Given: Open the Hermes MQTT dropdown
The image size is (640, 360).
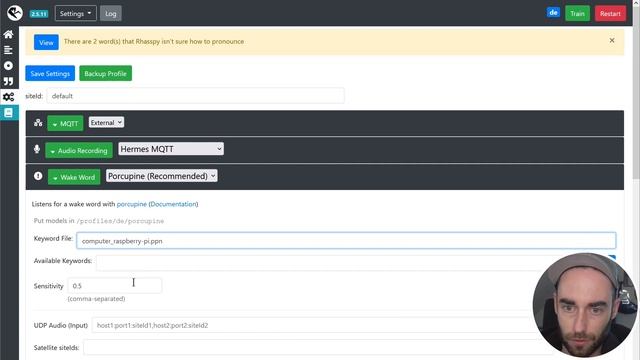Looking at the screenshot, I should [171, 149].
